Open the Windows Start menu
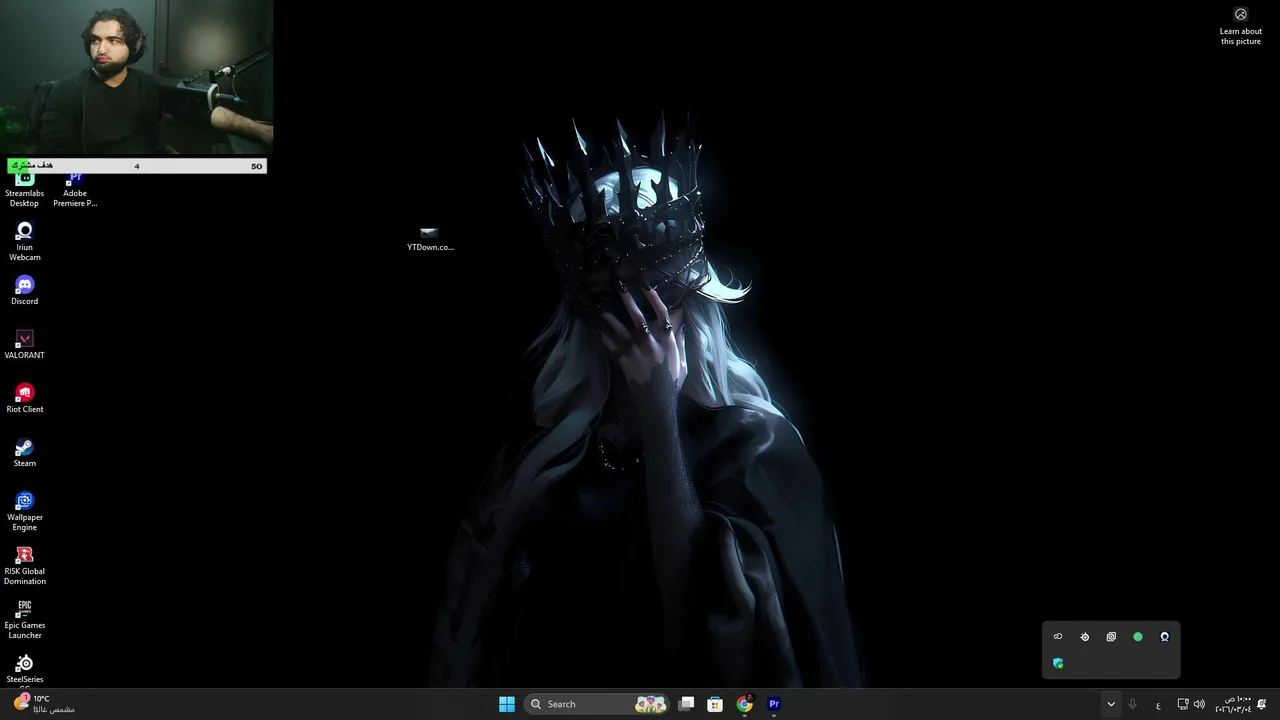Screen dimensions: 1280x720 [x=507, y=704]
